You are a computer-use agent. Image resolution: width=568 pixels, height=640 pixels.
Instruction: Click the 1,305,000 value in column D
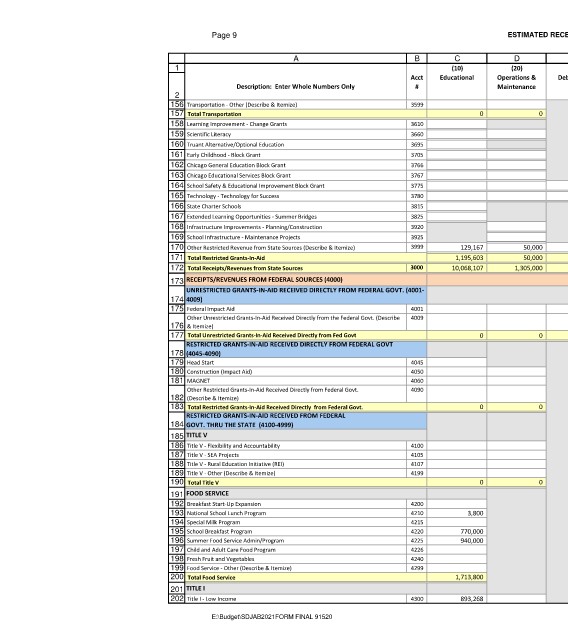pyautogui.click(x=529, y=268)
